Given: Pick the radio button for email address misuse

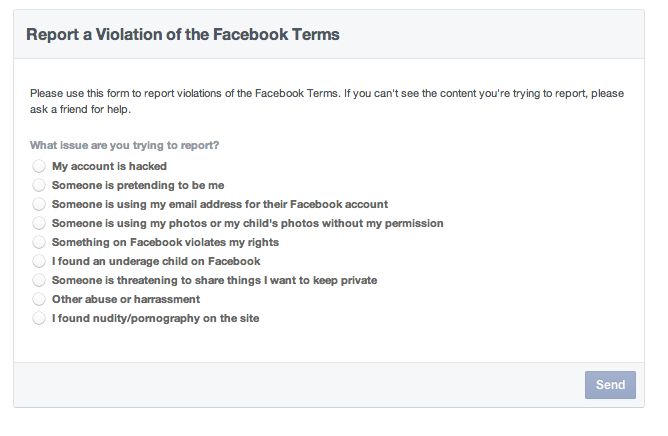Looking at the screenshot, I should pyautogui.click(x=39, y=204).
